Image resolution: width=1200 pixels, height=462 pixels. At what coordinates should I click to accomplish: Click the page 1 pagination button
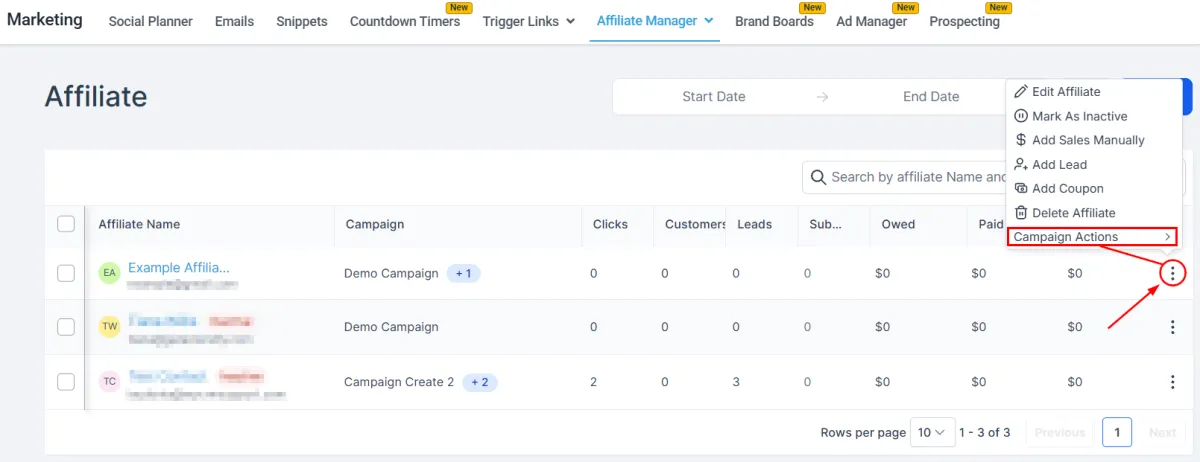(x=1117, y=432)
